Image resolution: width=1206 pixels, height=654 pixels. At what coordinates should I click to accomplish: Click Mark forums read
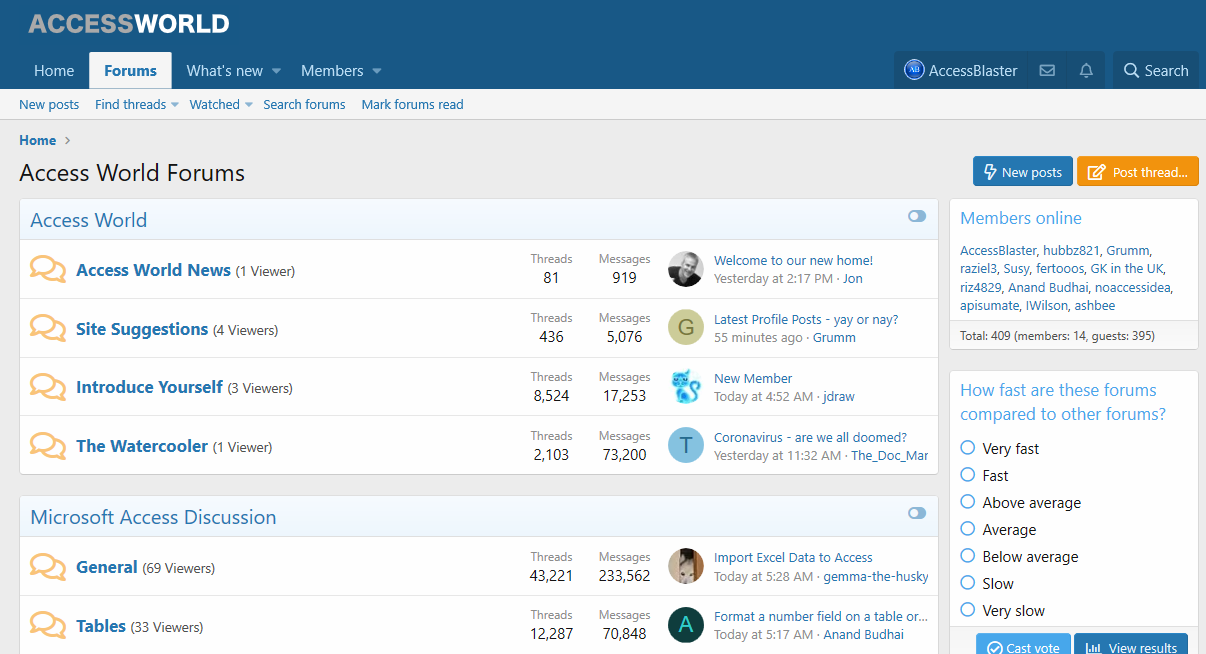pos(412,104)
